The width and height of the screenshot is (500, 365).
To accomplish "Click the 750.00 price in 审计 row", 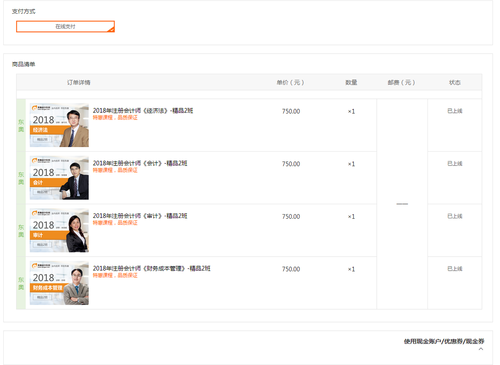I will [x=291, y=217].
